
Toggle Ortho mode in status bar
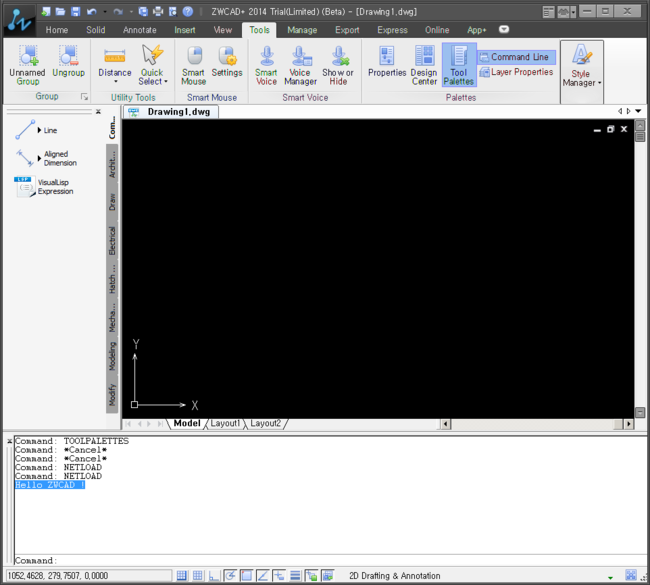214,575
